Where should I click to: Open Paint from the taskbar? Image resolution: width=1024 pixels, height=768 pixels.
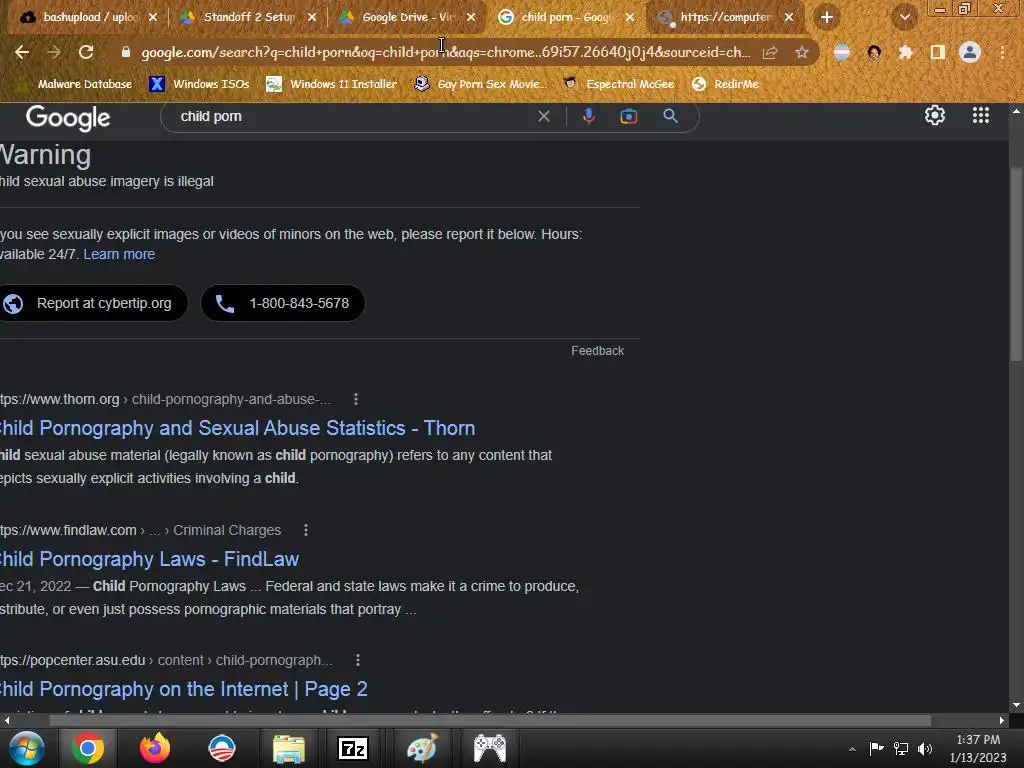[422, 748]
